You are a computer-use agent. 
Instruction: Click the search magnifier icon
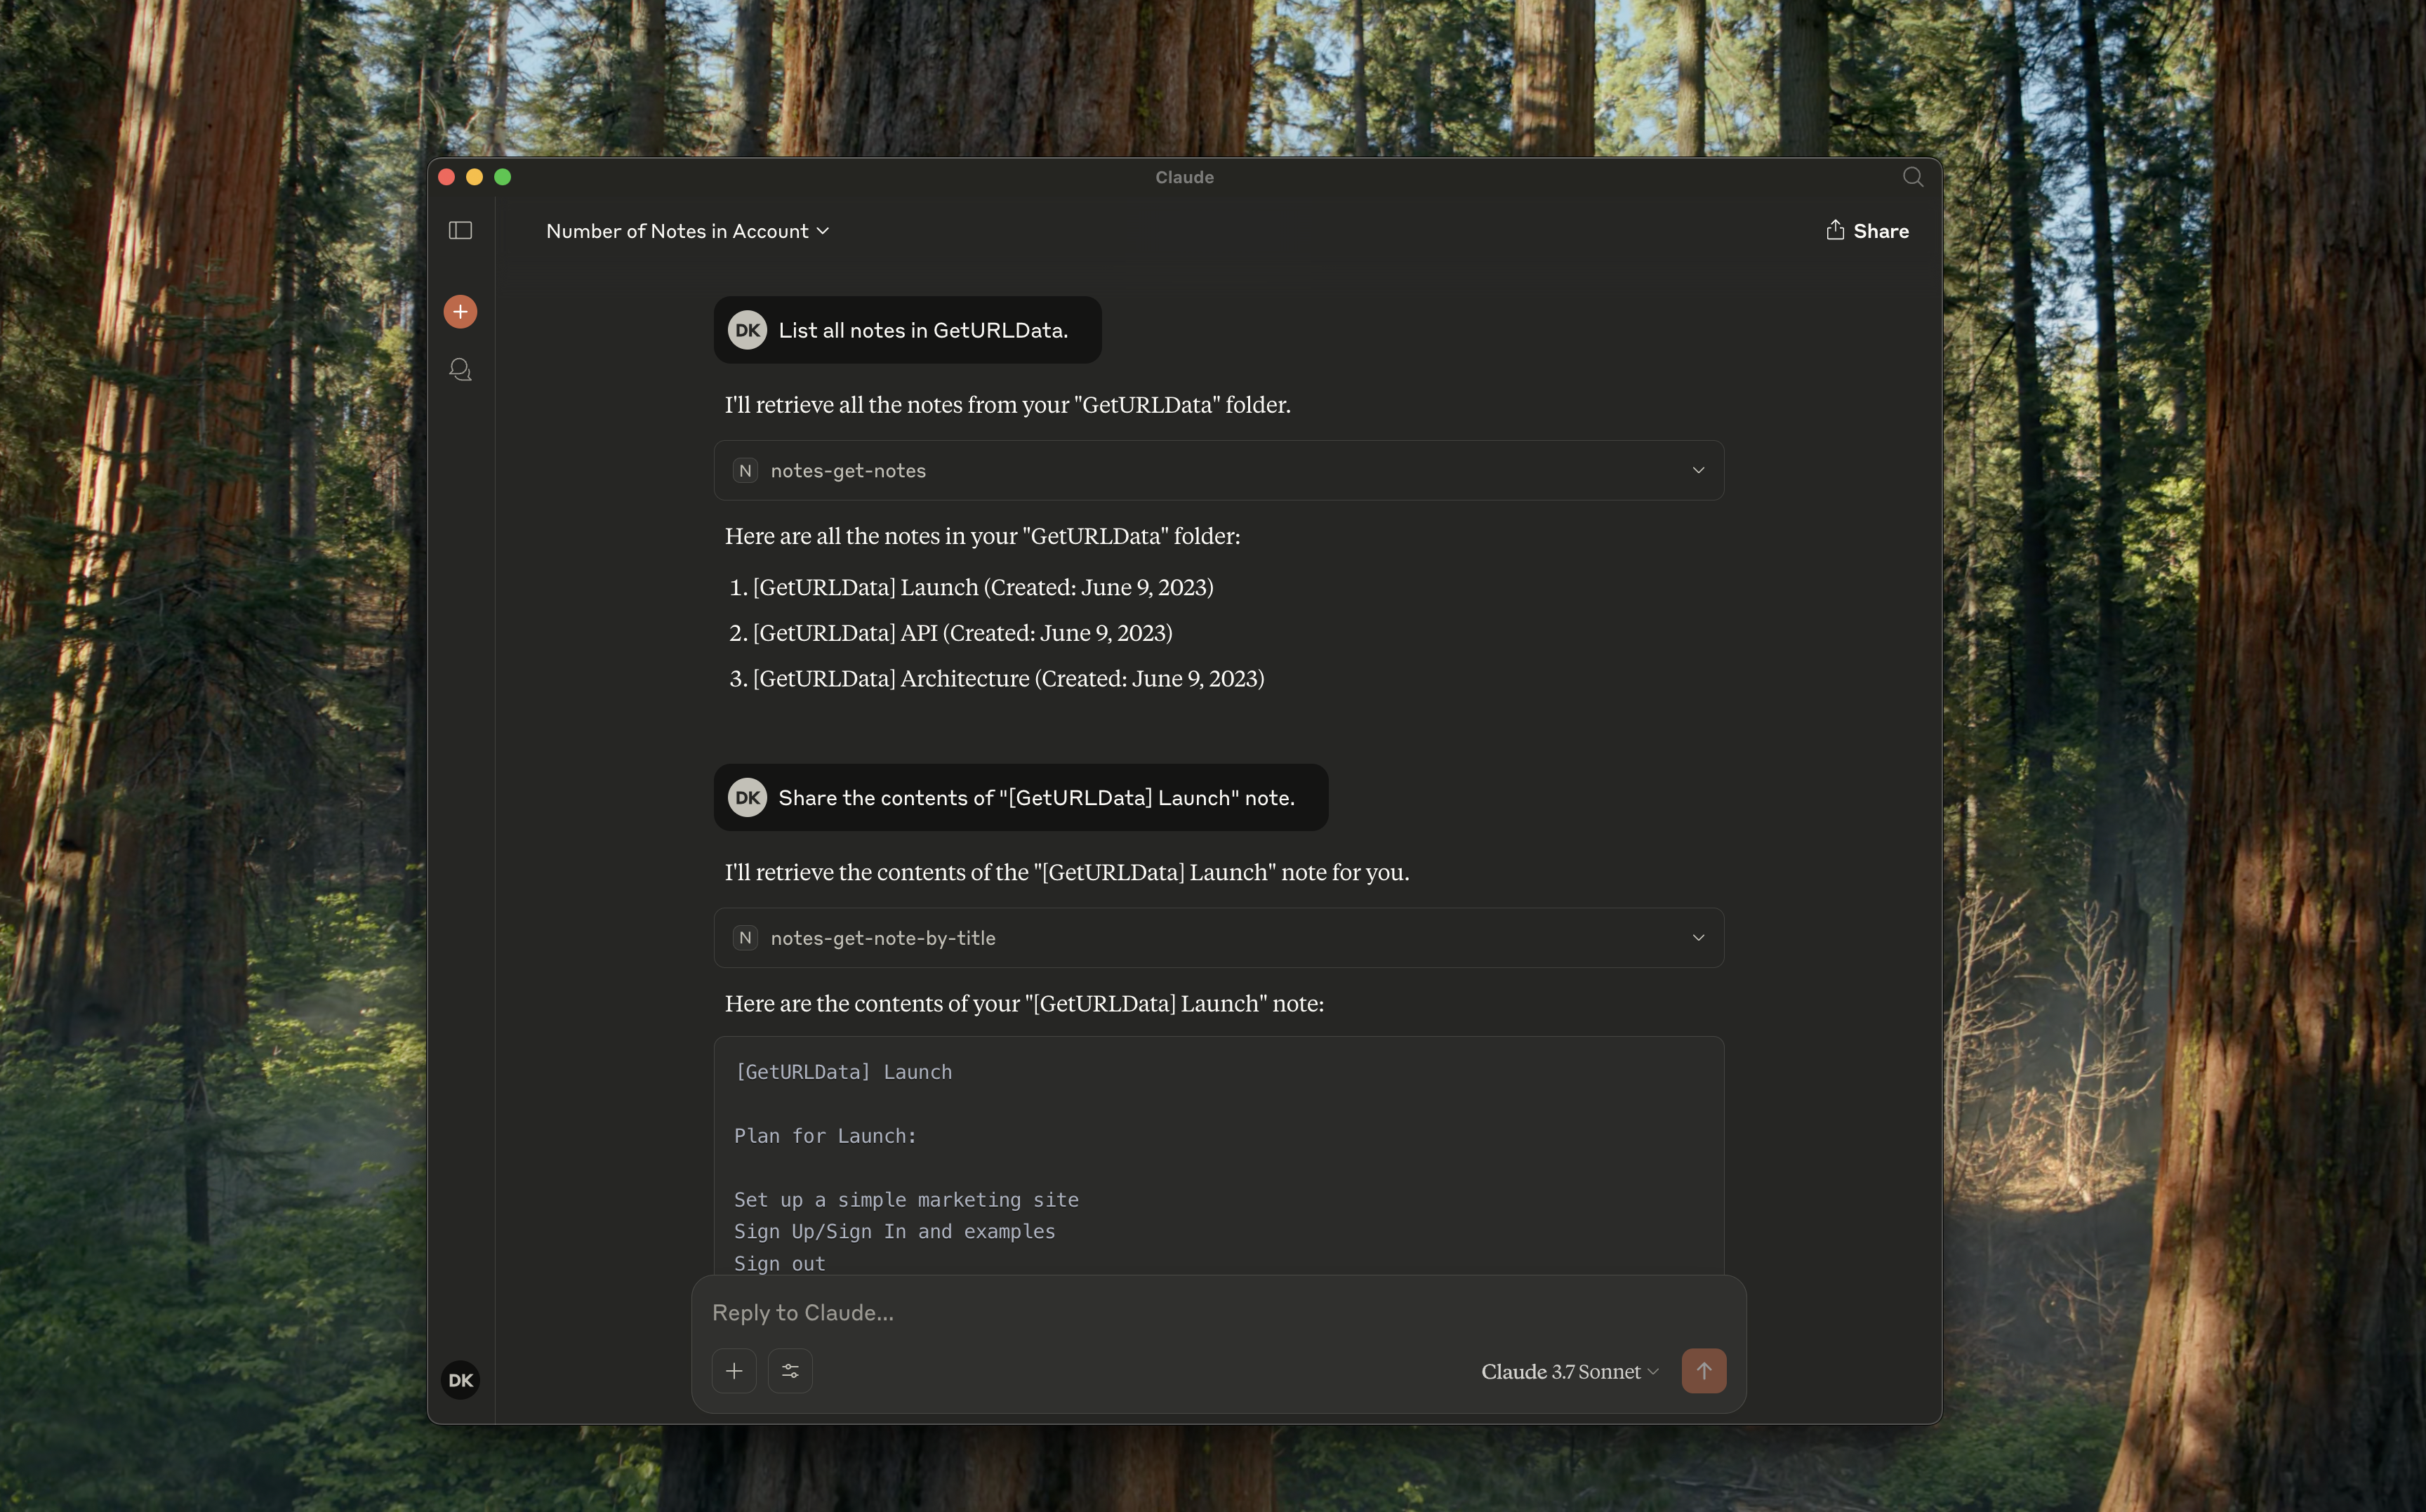click(x=1912, y=177)
